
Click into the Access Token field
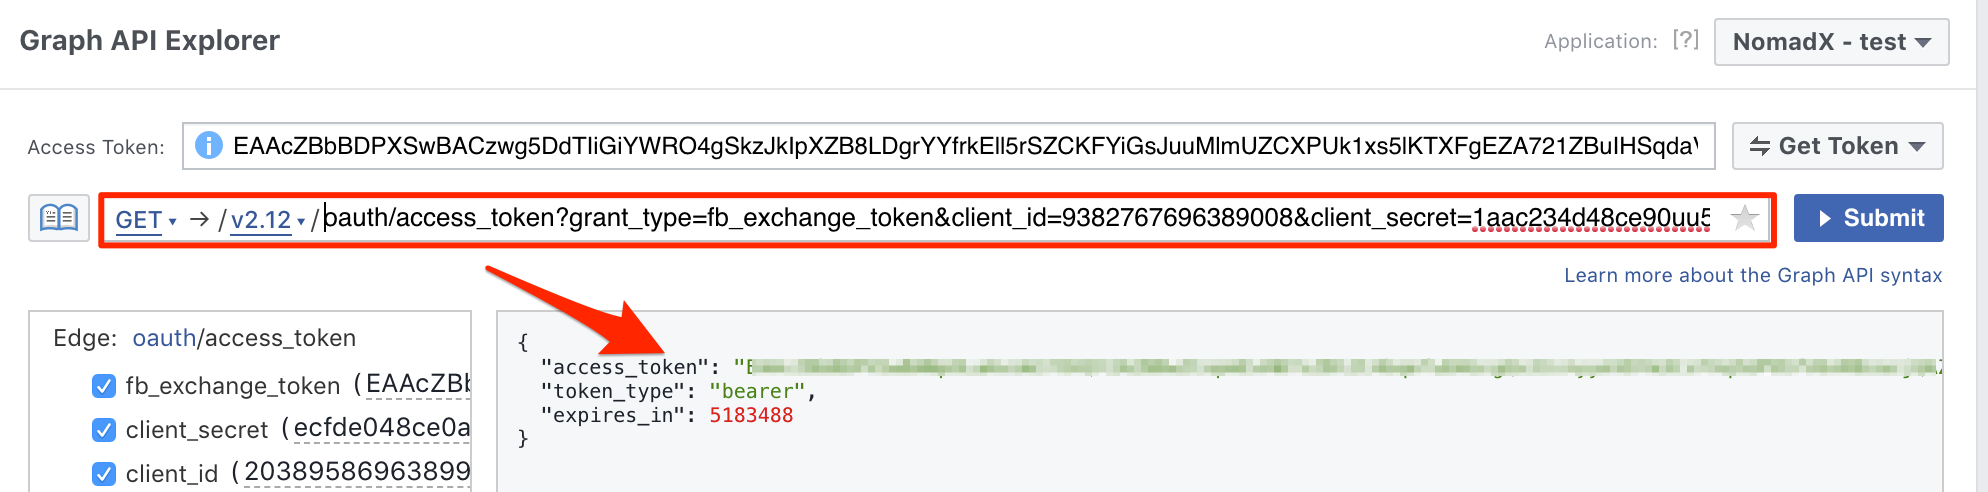click(x=948, y=146)
